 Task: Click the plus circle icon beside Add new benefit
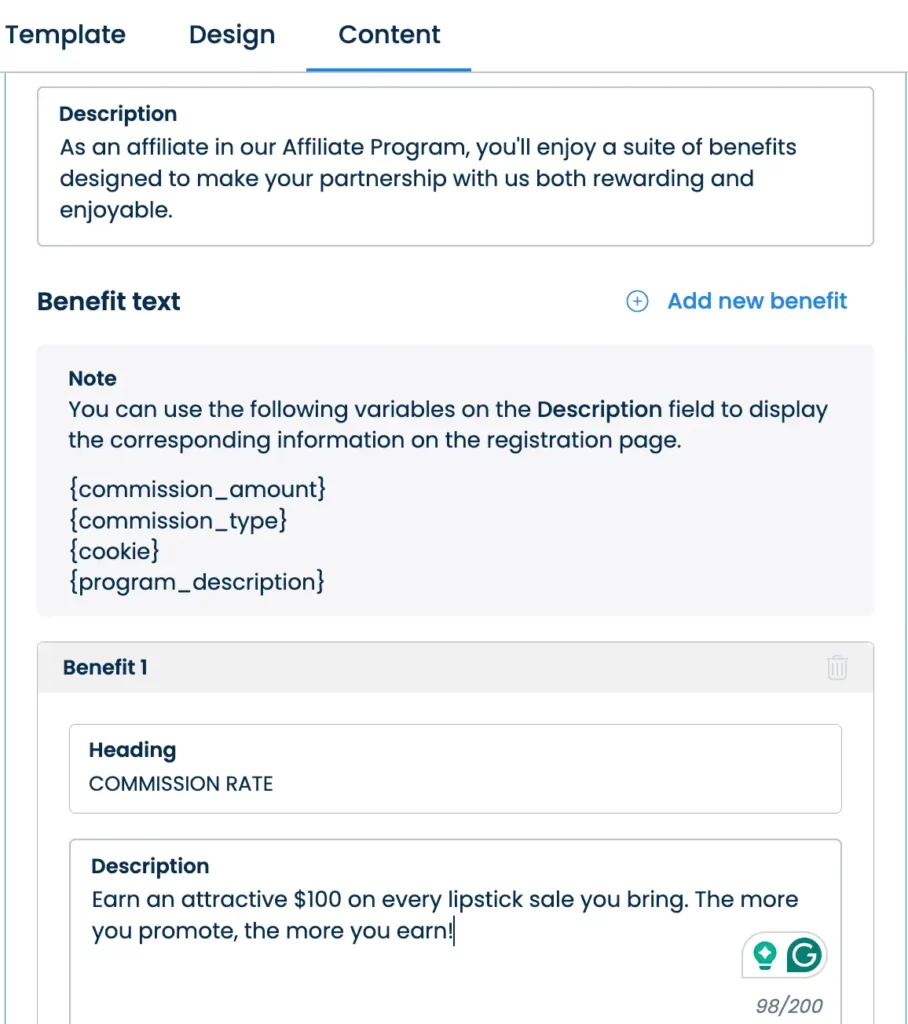pyautogui.click(x=637, y=301)
